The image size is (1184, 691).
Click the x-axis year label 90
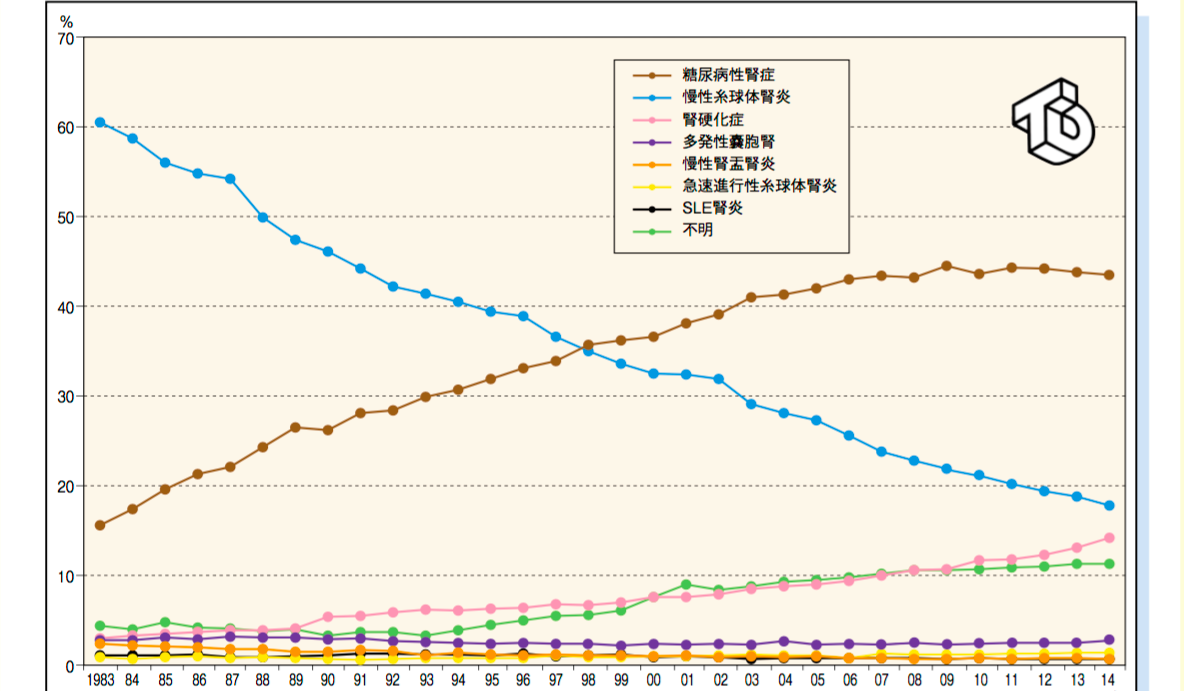(x=328, y=680)
